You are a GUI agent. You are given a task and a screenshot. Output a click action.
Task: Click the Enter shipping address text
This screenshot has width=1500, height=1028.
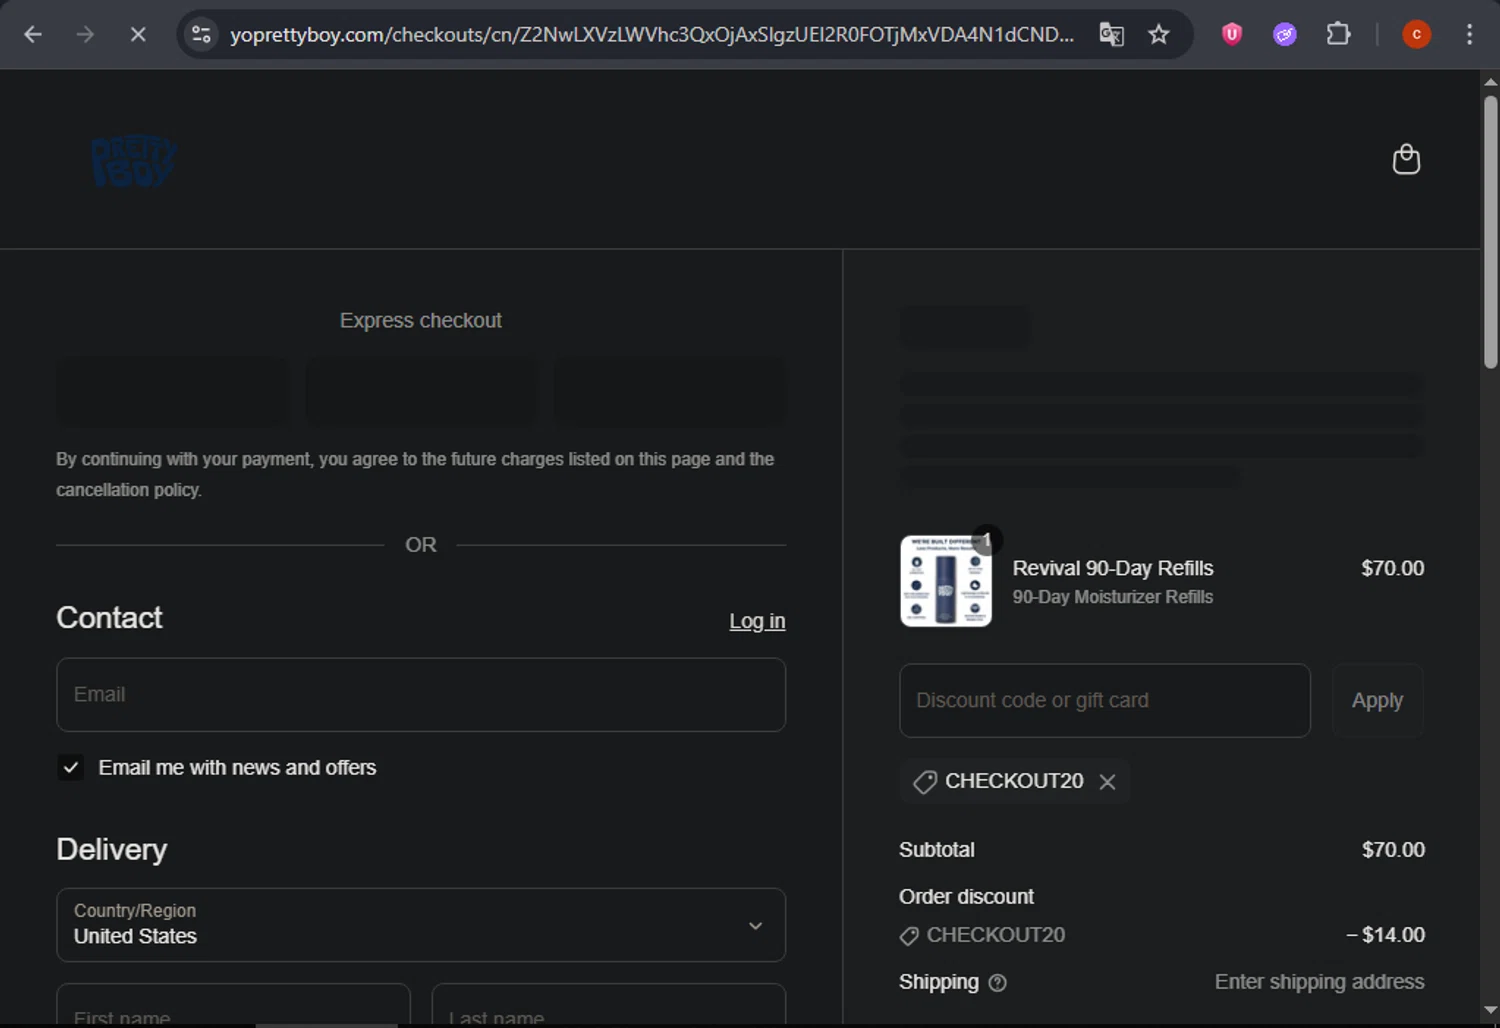[x=1319, y=982]
